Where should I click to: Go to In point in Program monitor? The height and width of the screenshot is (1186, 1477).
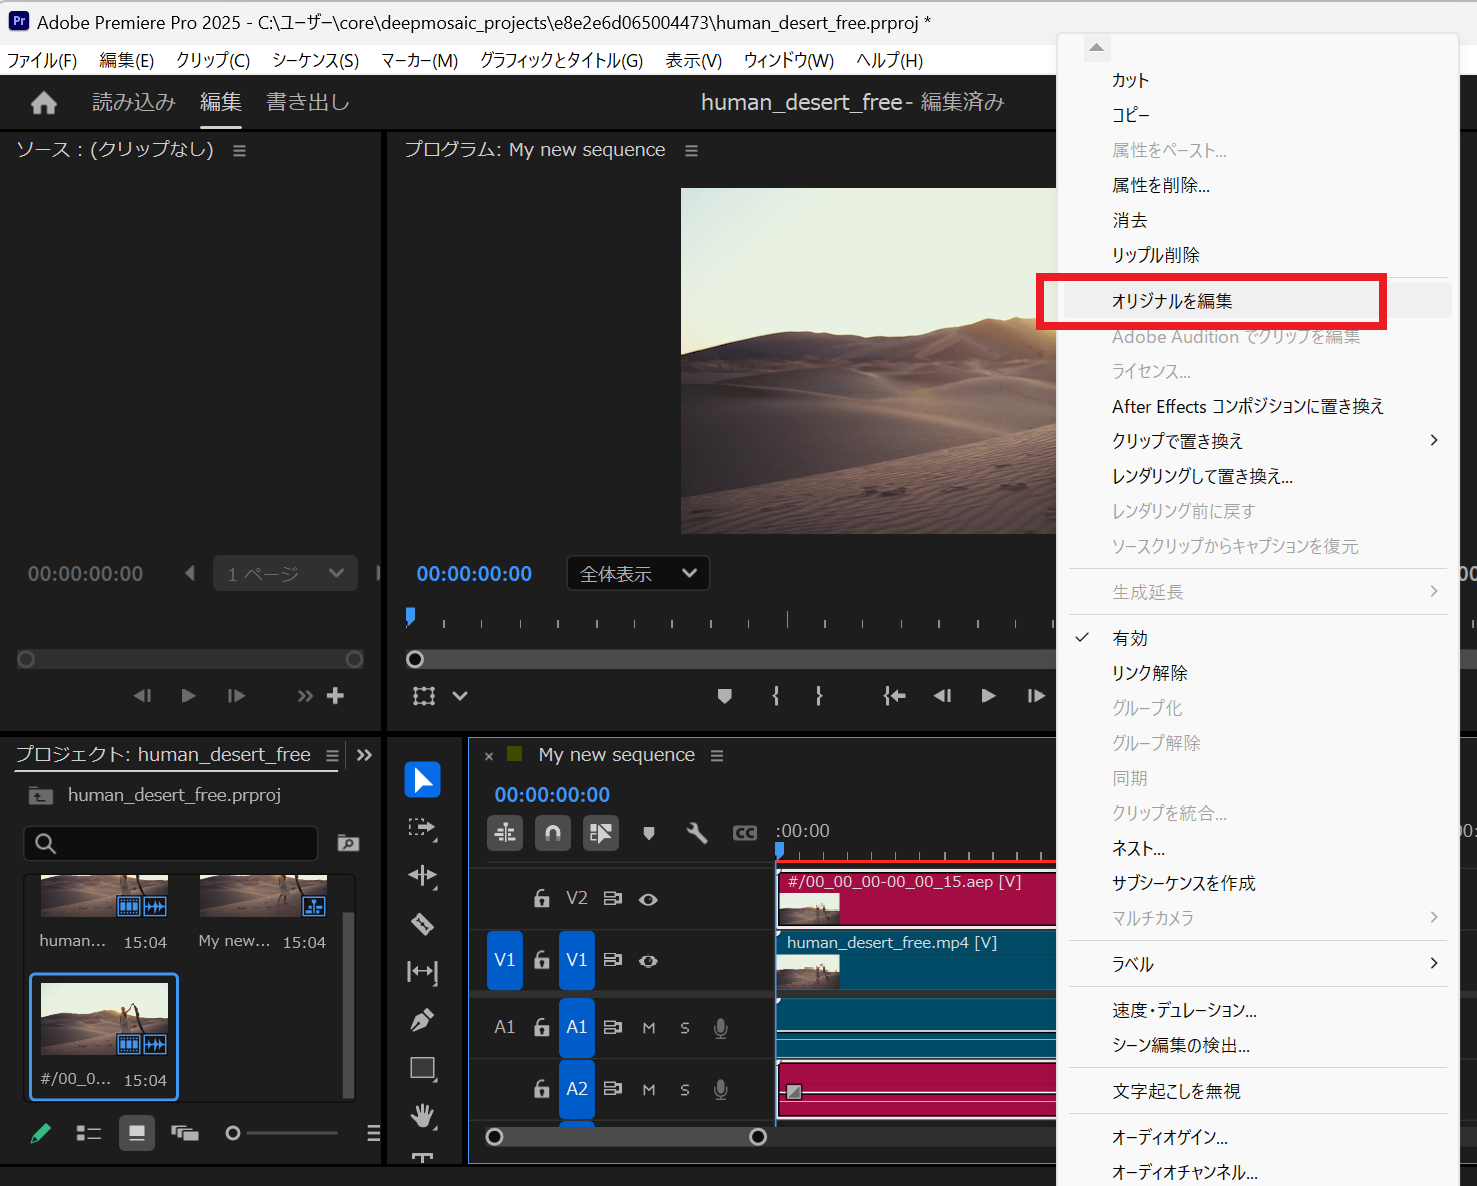[x=894, y=696]
